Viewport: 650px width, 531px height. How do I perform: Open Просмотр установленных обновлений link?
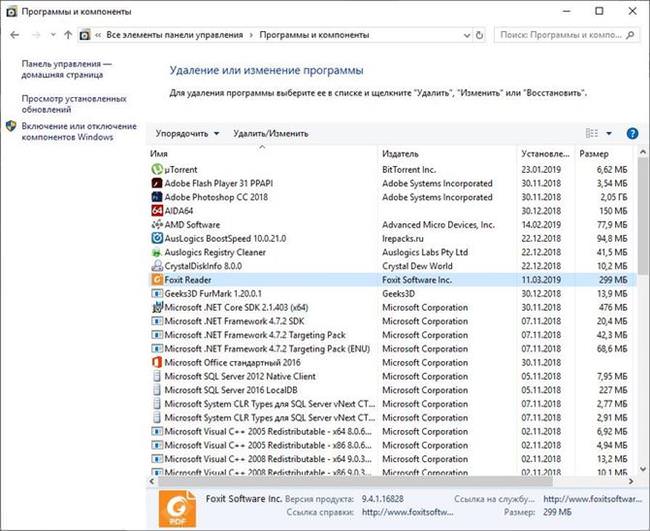click(x=74, y=104)
